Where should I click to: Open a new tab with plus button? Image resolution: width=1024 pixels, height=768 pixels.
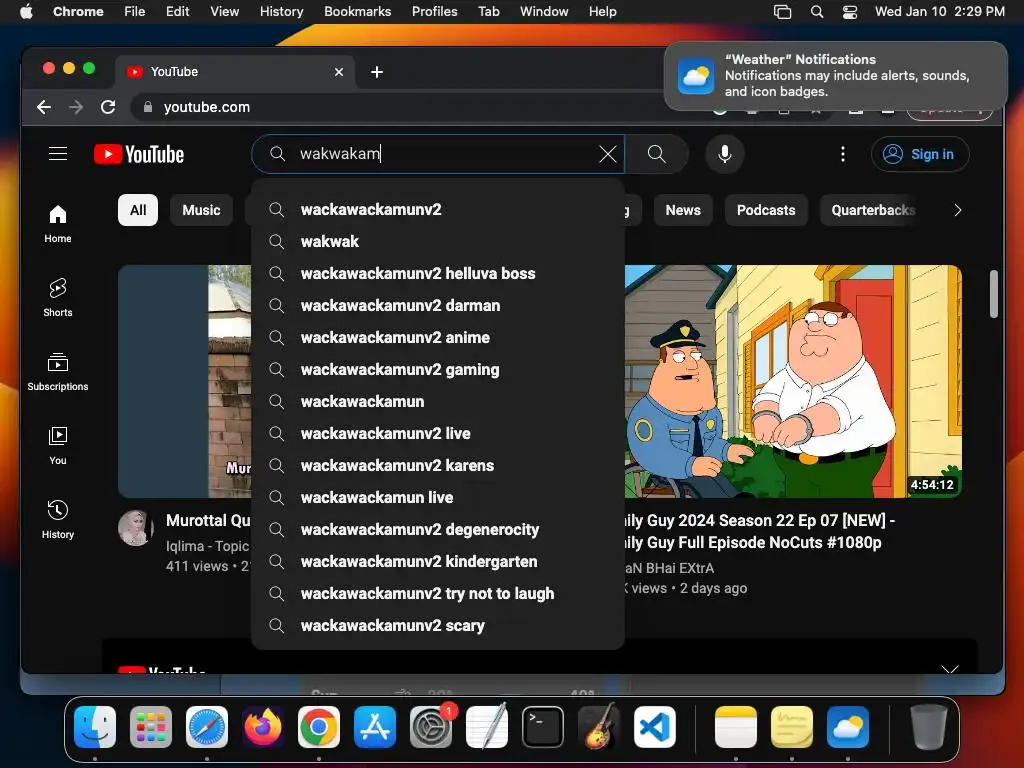pyautogui.click(x=377, y=72)
